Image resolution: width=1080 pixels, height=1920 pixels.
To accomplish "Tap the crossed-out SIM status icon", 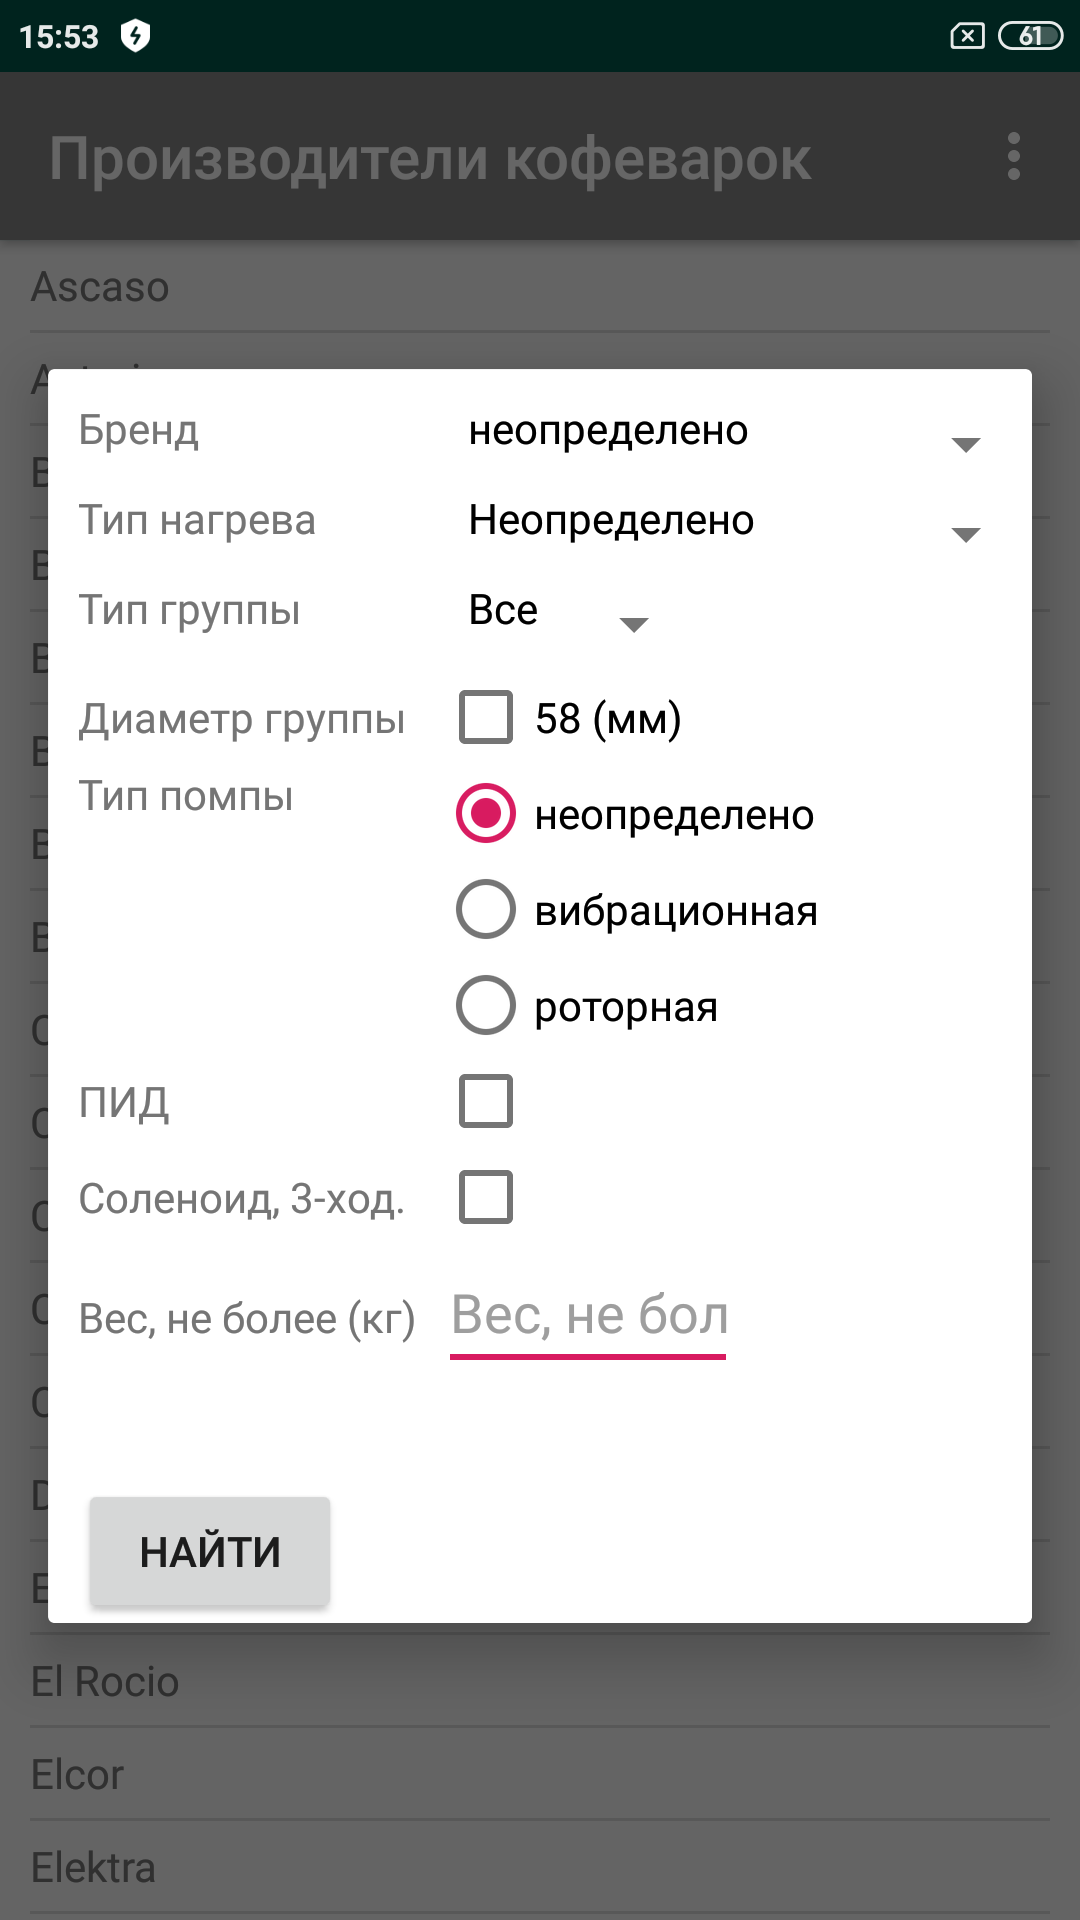I will point(966,37).
